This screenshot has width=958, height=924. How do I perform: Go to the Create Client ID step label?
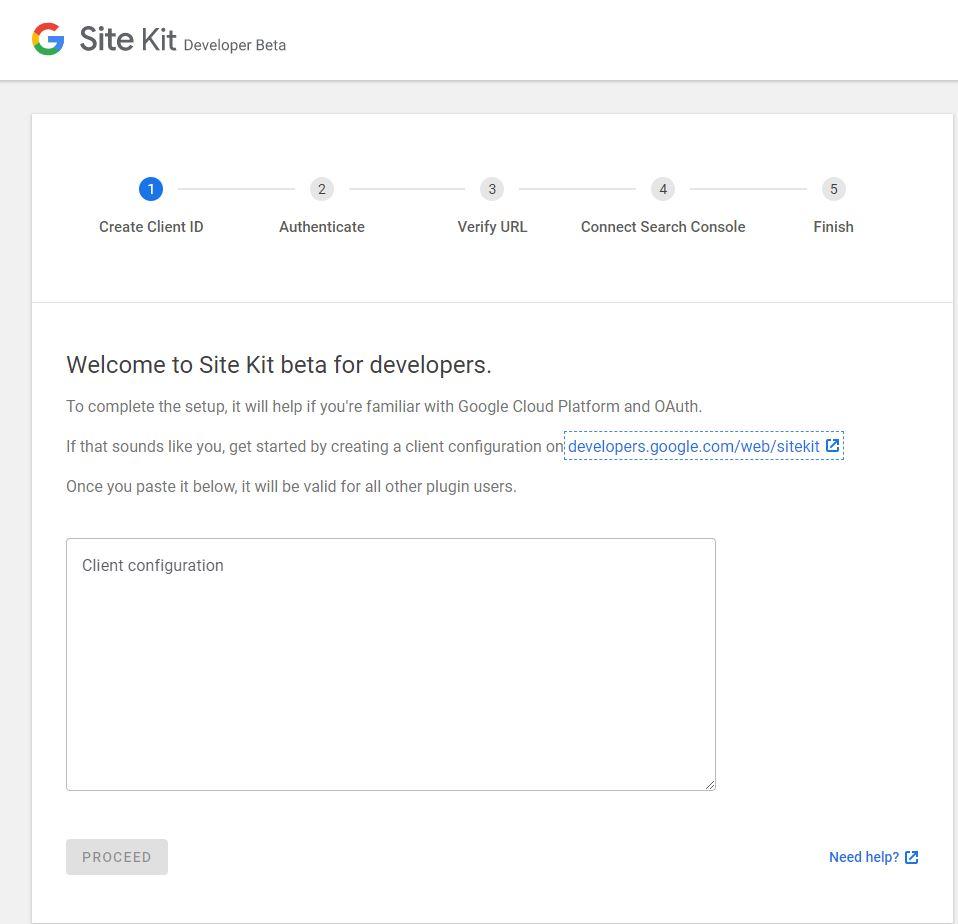coord(151,227)
